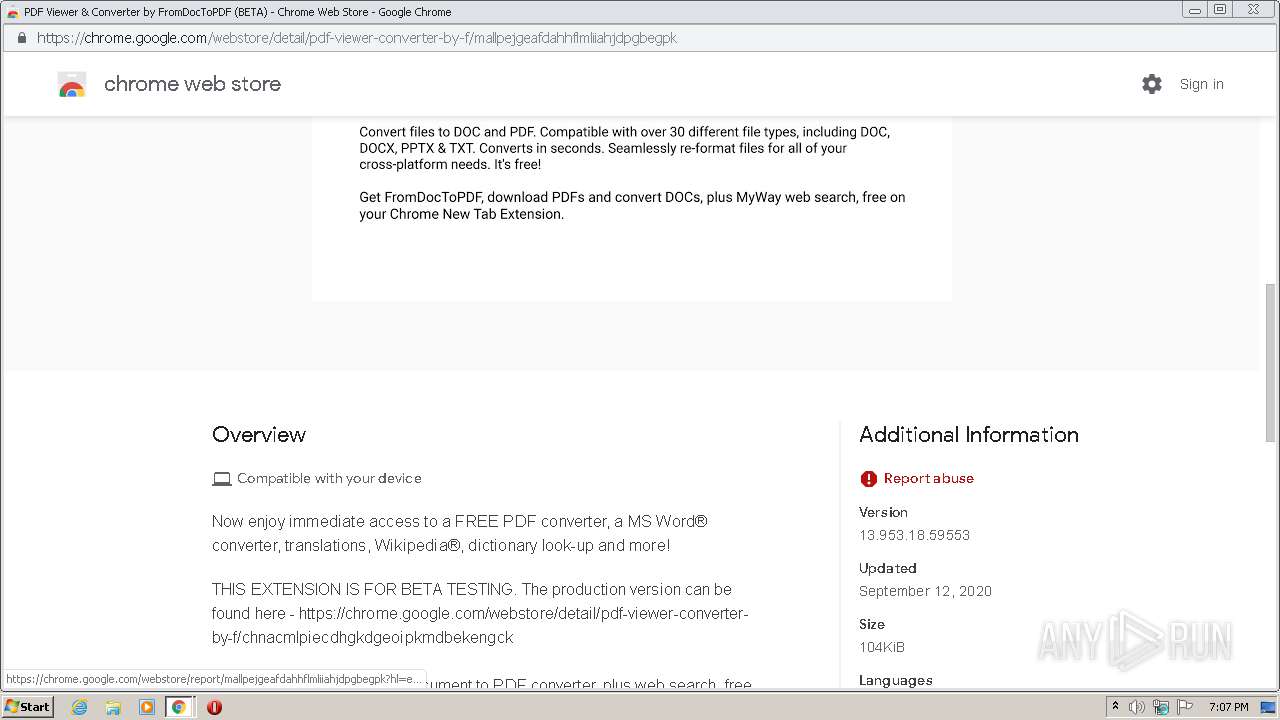The width and height of the screenshot is (1280, 720).
Task: Click the red Report abuse icon
Action: point(868,479)
